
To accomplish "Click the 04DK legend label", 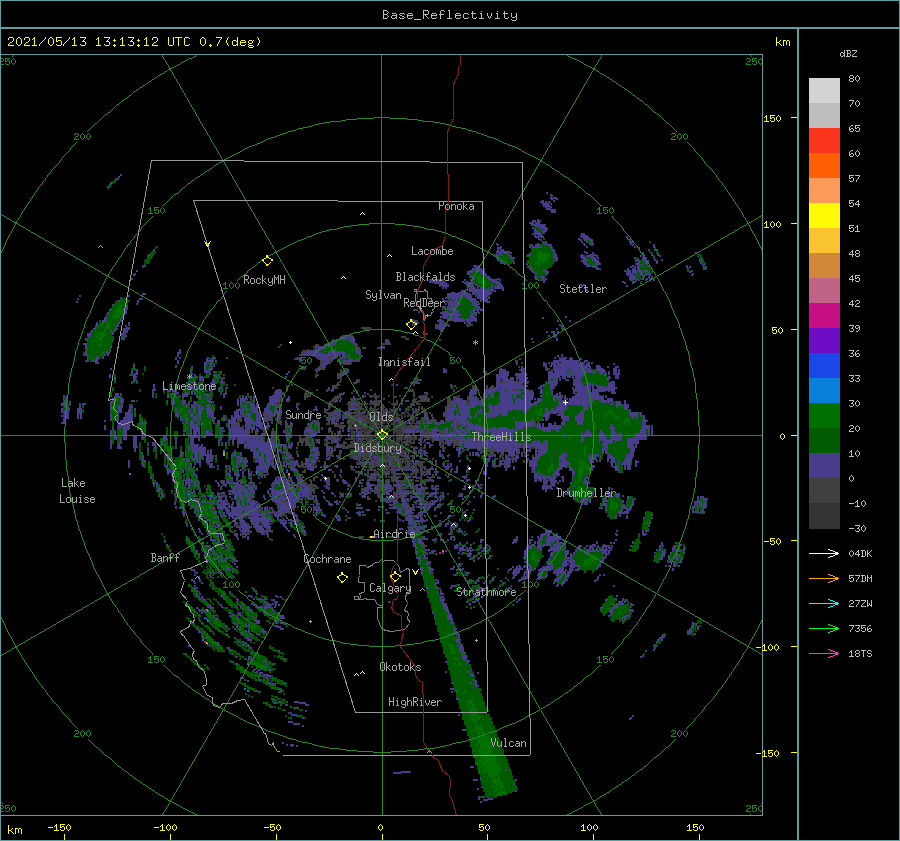I will point(860,553).
